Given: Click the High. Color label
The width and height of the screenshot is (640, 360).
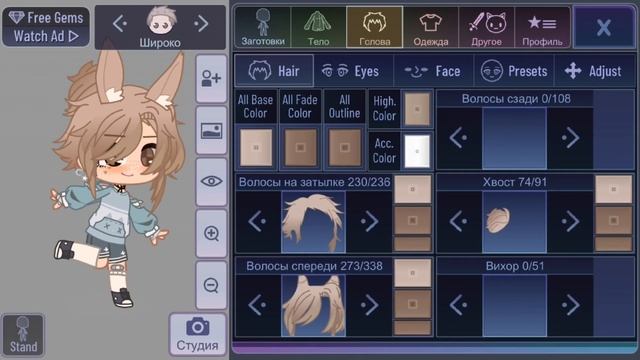Looking at the screenshot, I should 384,109.
